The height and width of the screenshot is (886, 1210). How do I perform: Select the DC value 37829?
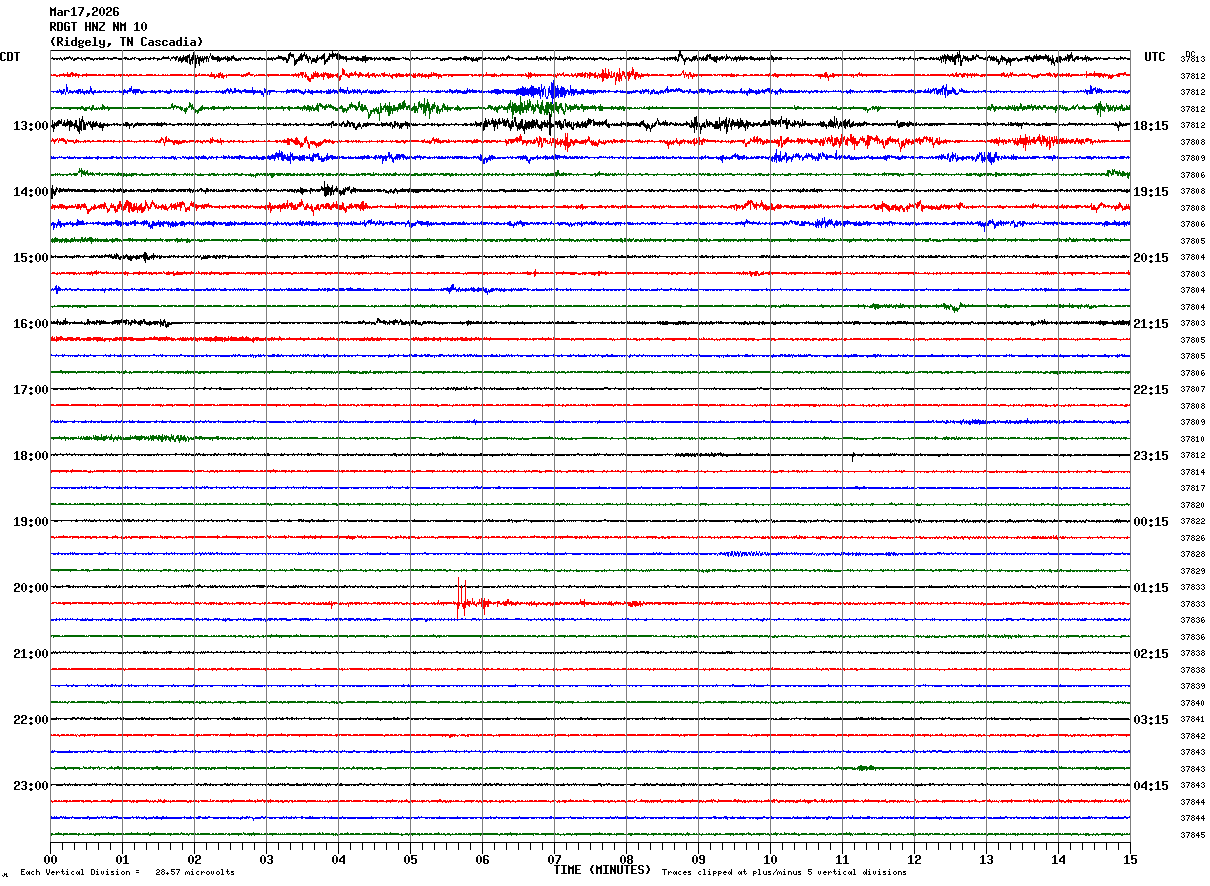coord(1193,571)
